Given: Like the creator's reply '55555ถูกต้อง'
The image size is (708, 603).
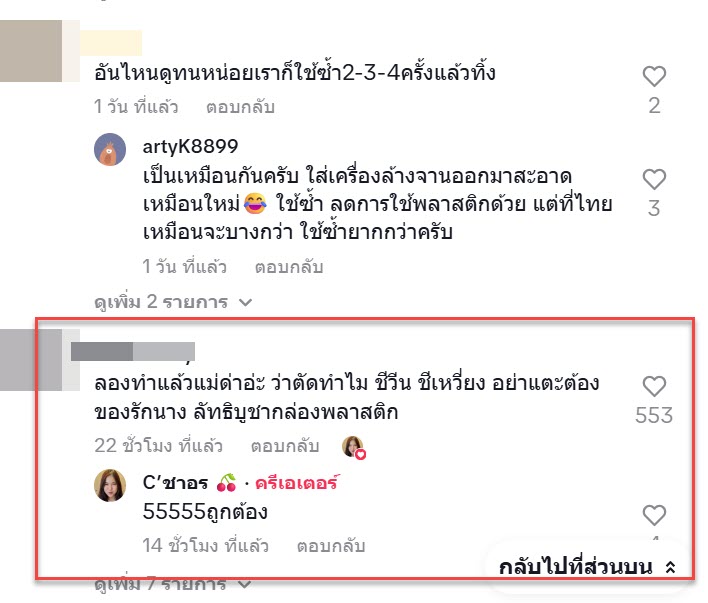Looking at the screenshot, I should (654, 515).
